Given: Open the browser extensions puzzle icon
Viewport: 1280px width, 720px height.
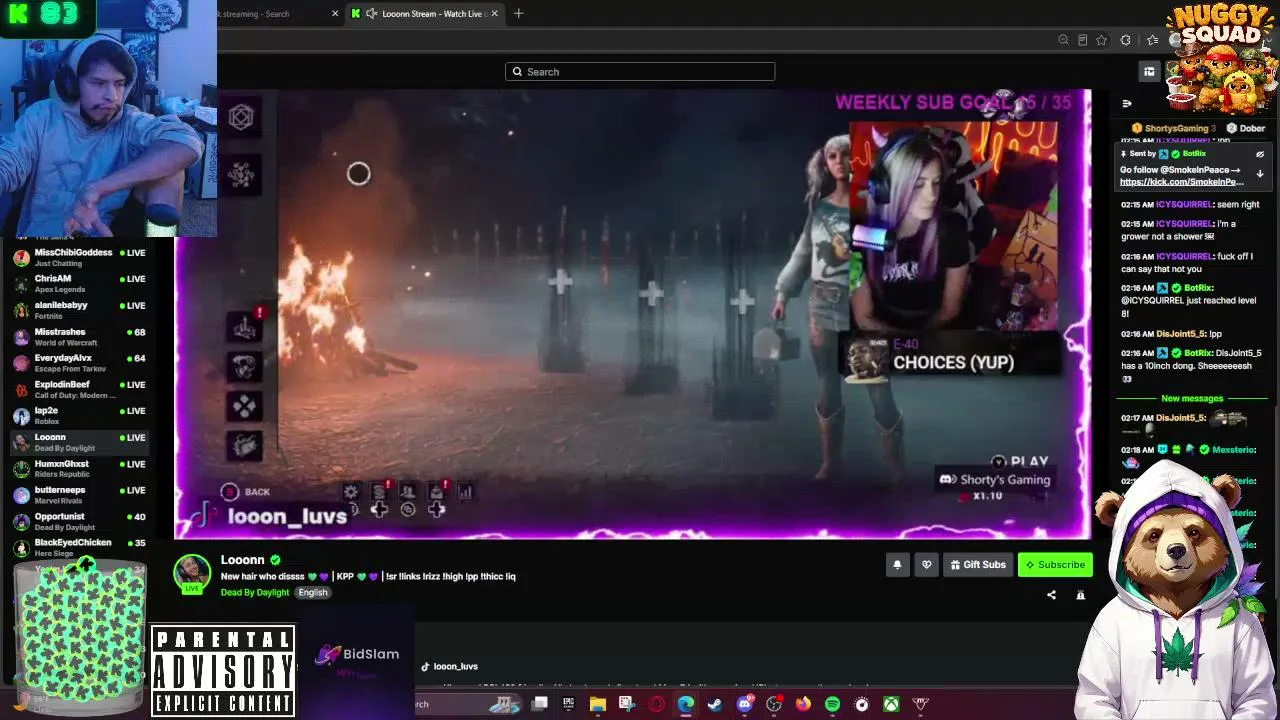Looking at the screenshot, I should point(1126,40).
